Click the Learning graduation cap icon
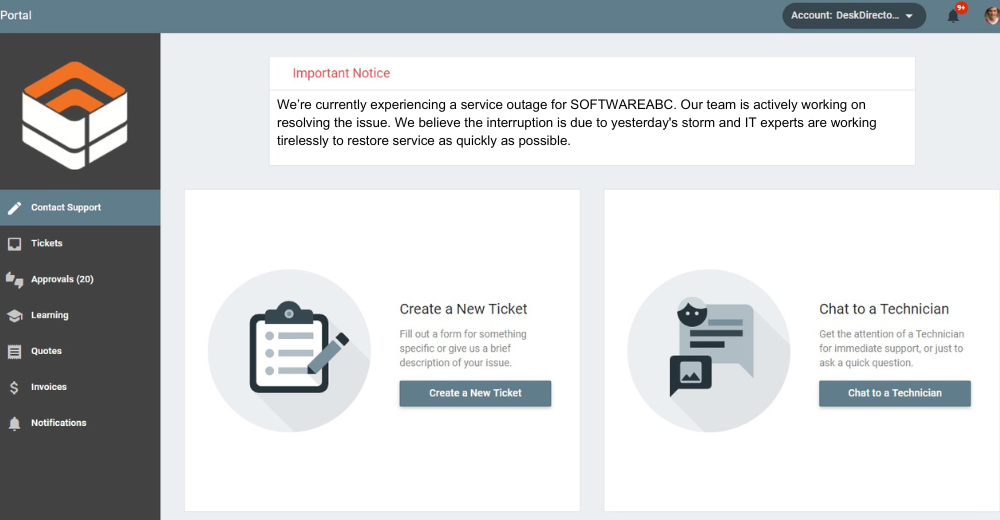 pos(14,316)
